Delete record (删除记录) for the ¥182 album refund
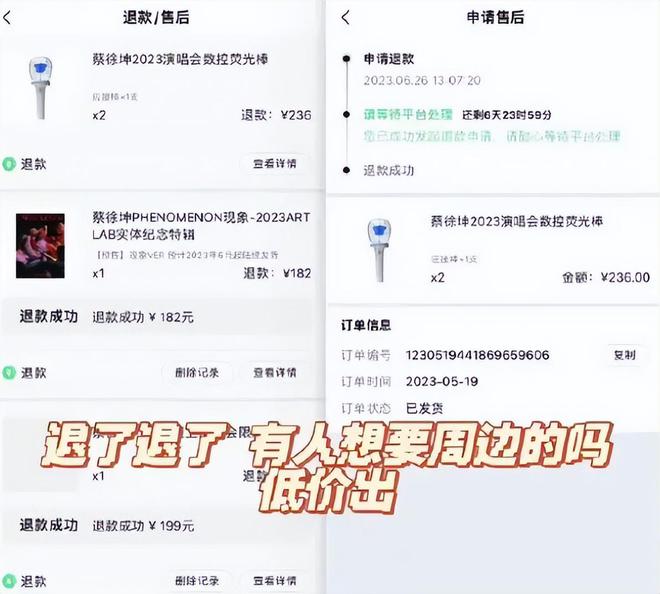Viewport: 660px width, 594px height. 197,373
